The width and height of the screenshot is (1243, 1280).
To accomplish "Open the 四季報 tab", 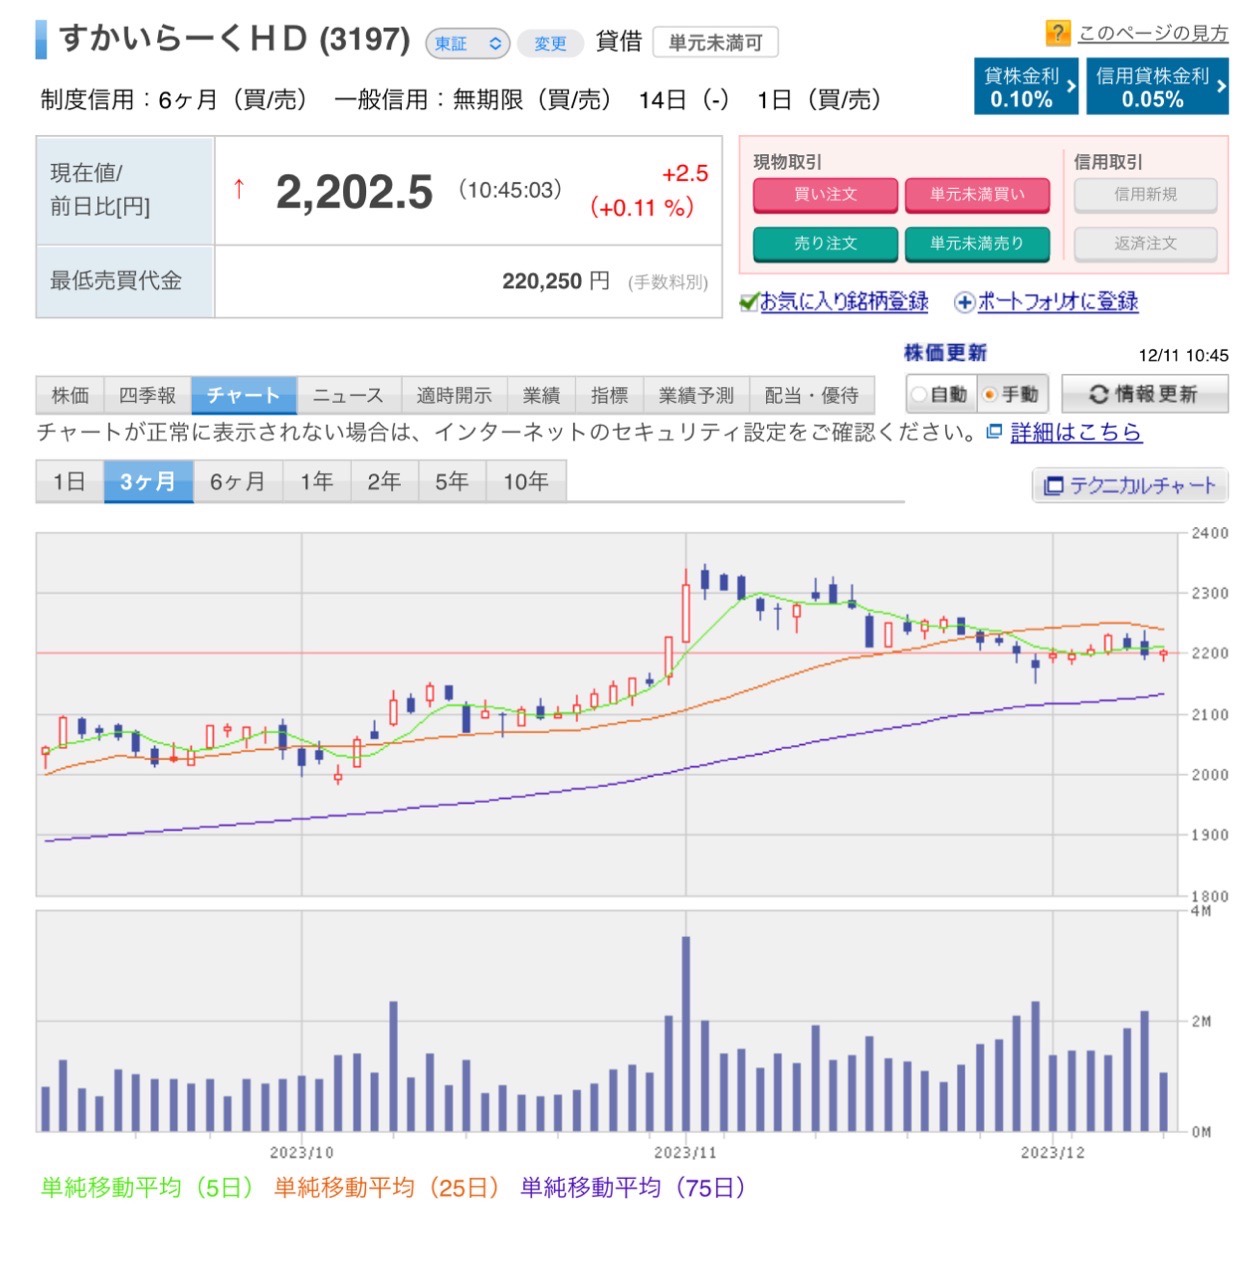I will pyautogui.click(x=147, y=395).
